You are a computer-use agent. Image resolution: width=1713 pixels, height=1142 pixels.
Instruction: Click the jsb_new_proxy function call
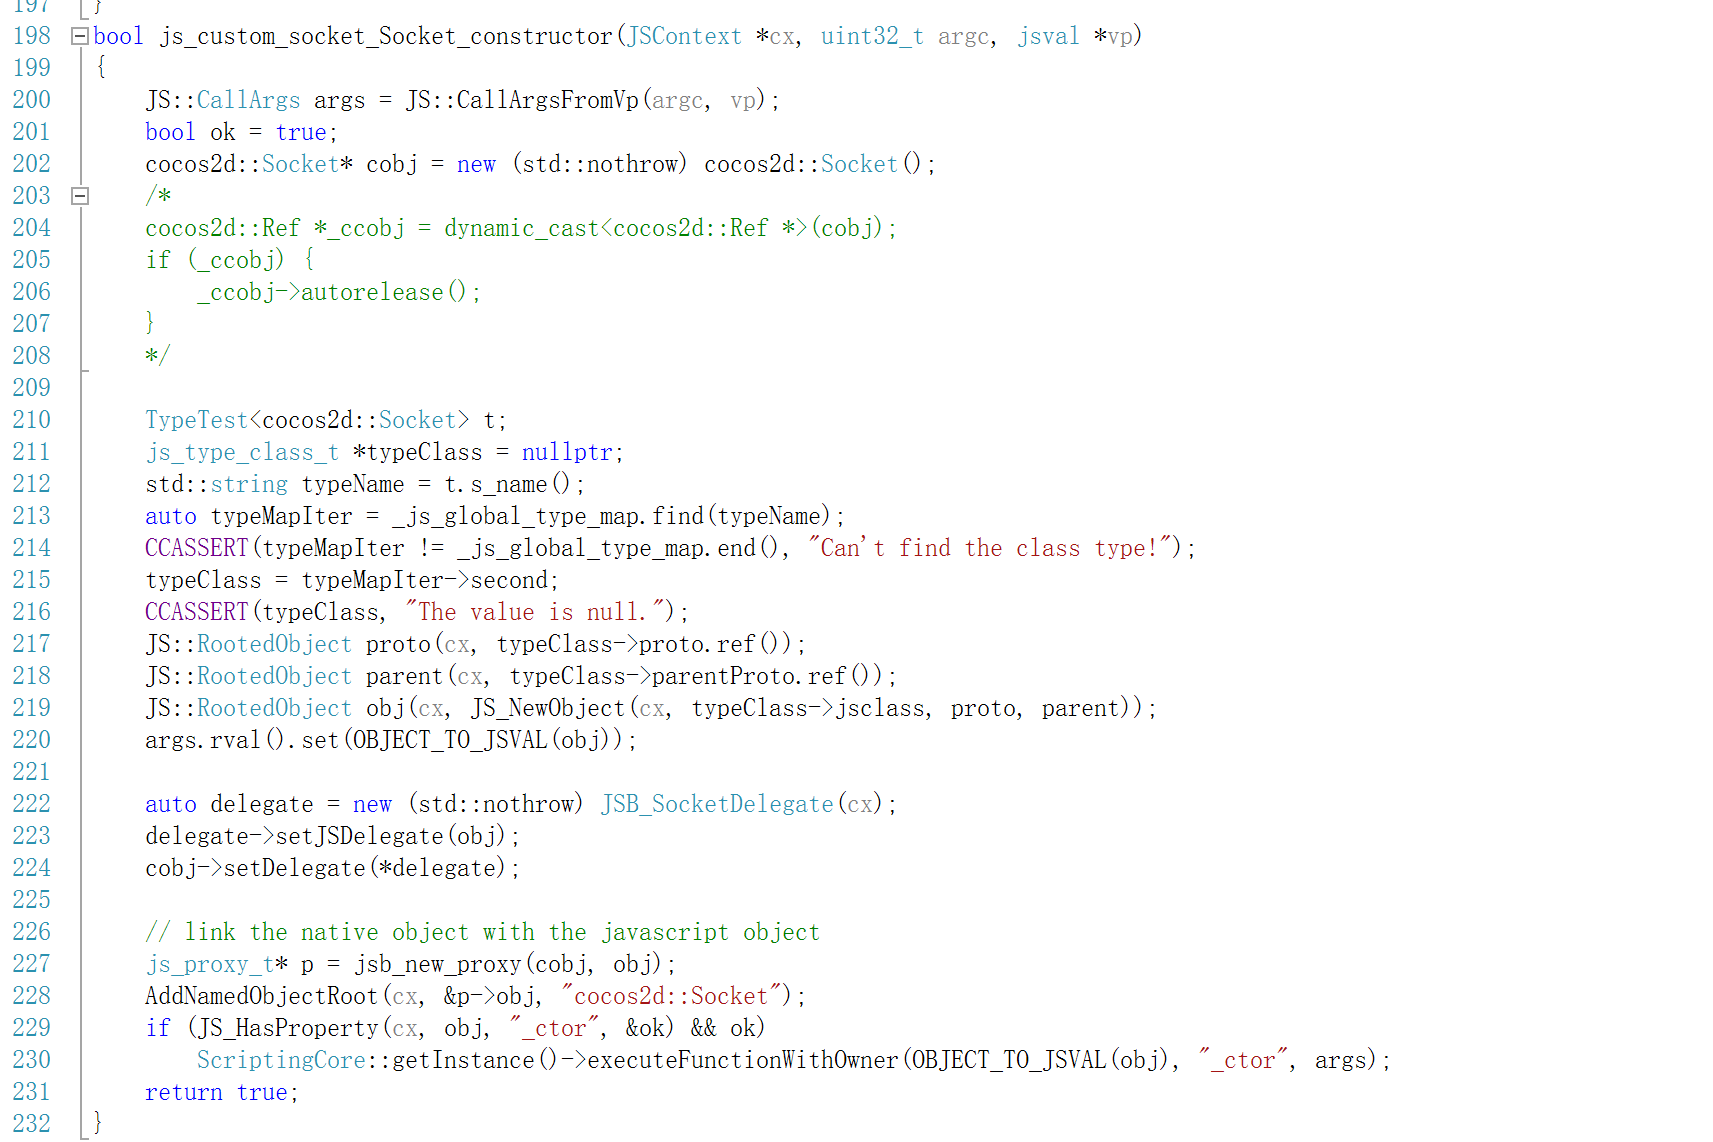coord(437,965)
